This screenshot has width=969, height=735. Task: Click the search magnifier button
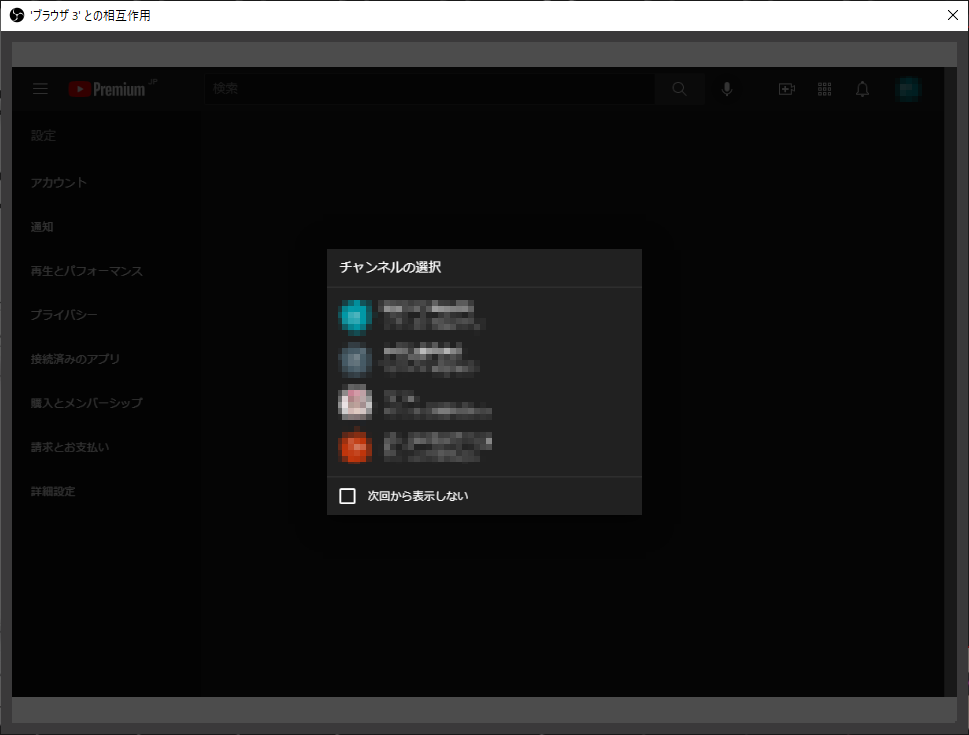coord(680,89)
